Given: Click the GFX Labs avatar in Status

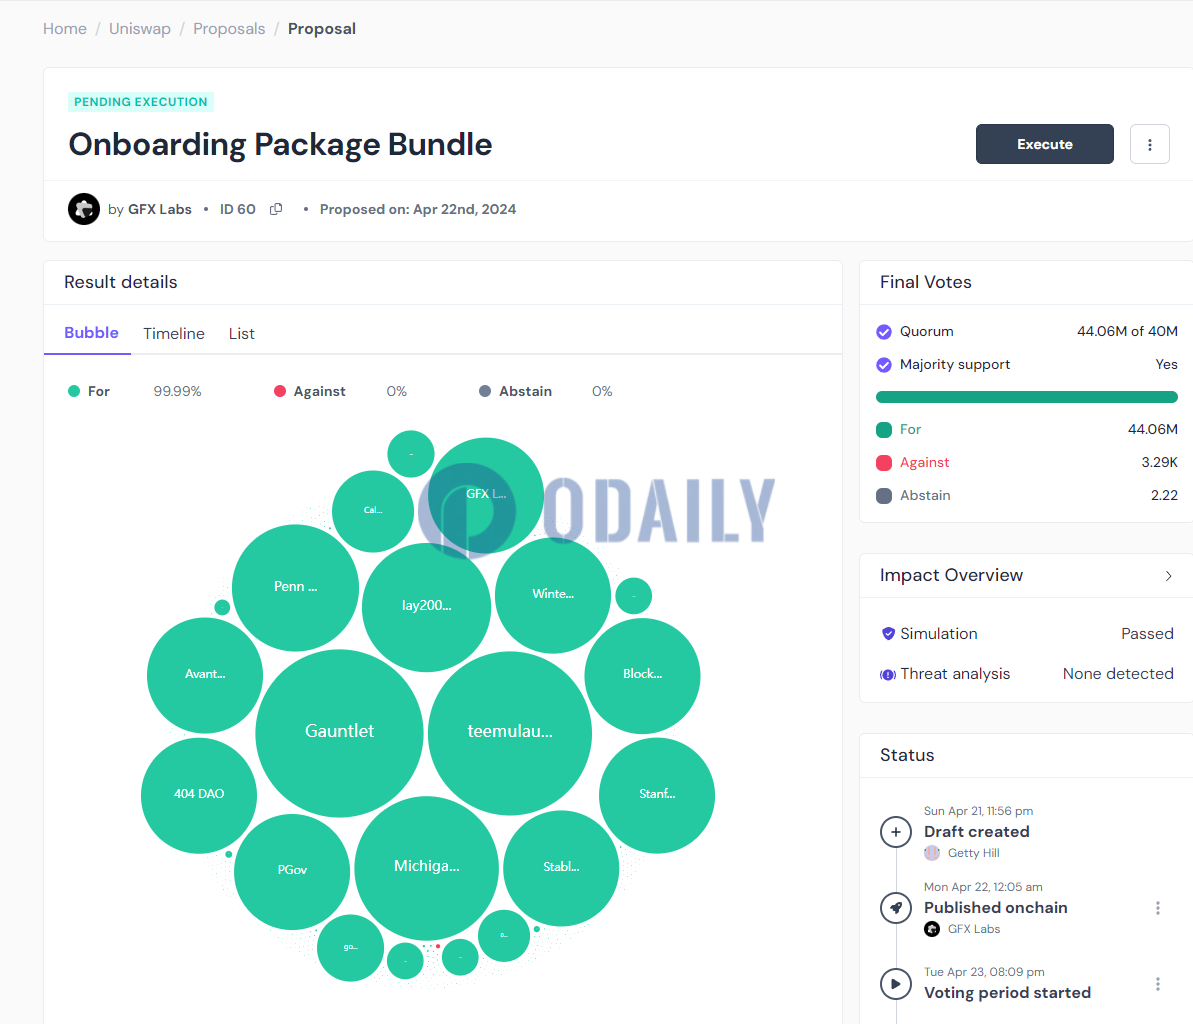Looking at the screenshot, I should click(932, 929).
